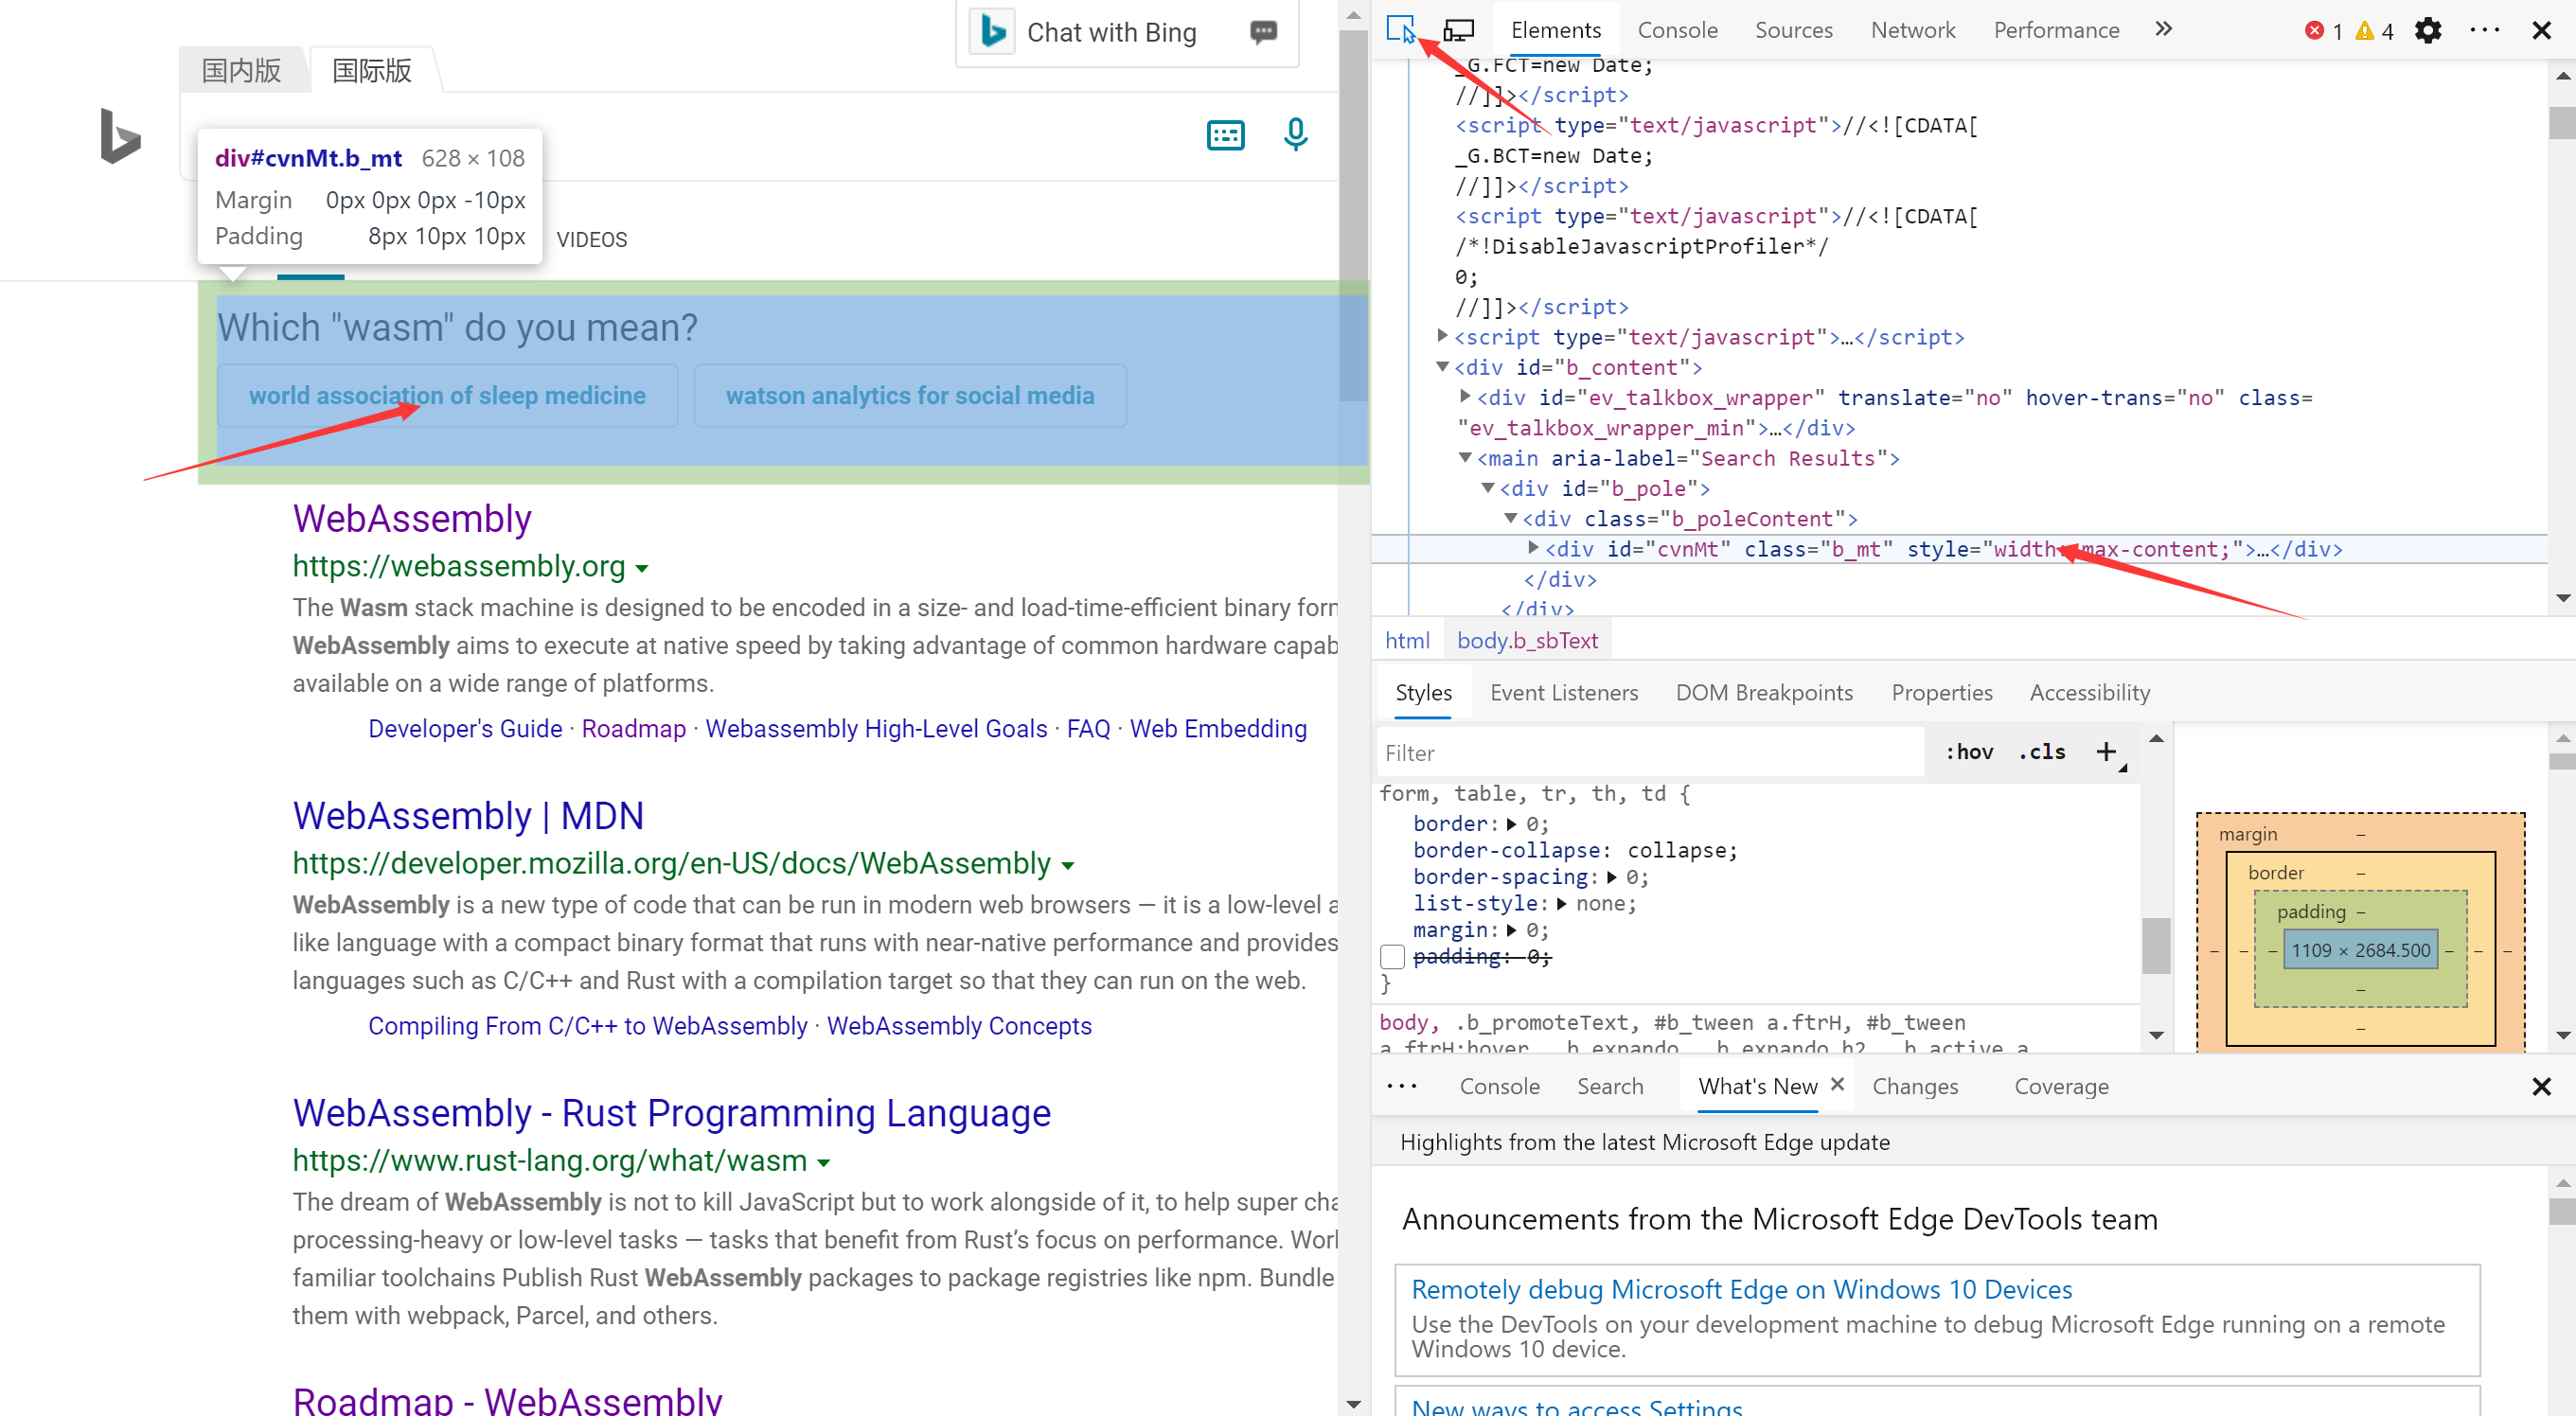Open the WebAssembly | MDN result
Image resolution: width=2576 pixels, height=1416 pixels.
468,815
